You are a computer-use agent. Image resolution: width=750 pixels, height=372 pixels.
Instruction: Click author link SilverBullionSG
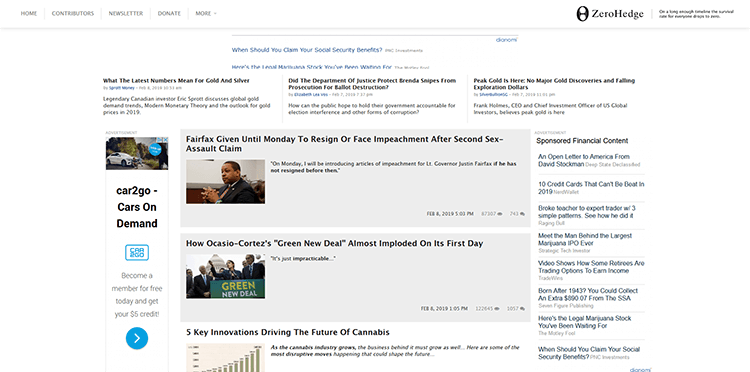(493, 95)
